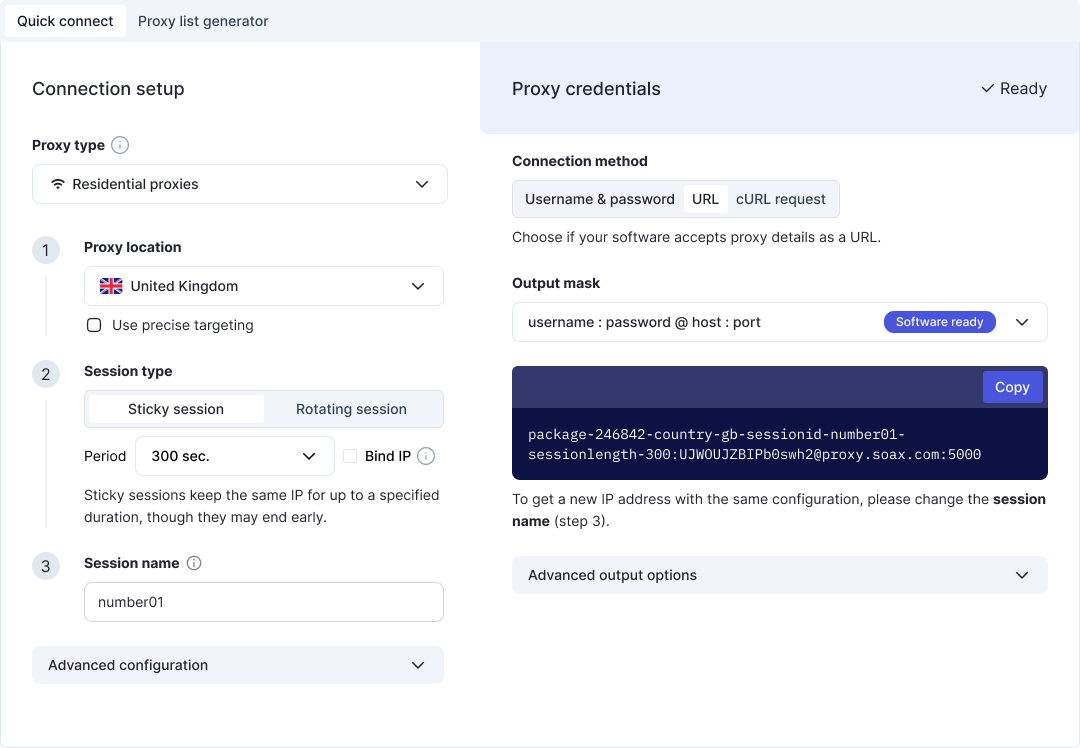
Task: Expand the Advanced output options section
Action: point(780,575)
